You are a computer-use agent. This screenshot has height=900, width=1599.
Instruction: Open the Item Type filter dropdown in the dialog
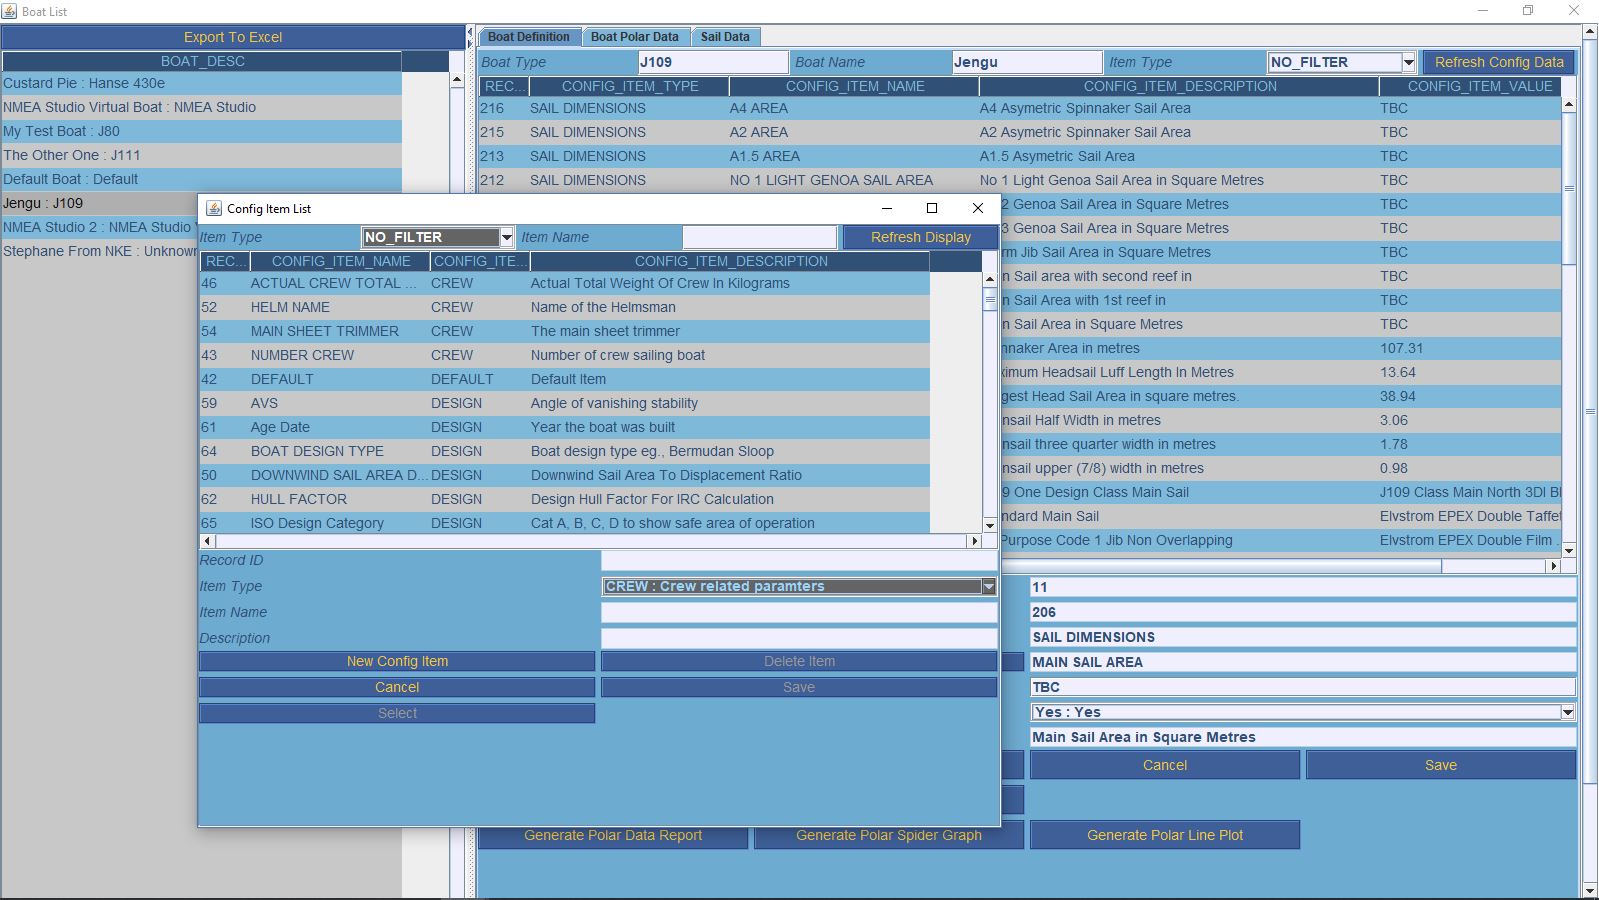pos(506,237)
